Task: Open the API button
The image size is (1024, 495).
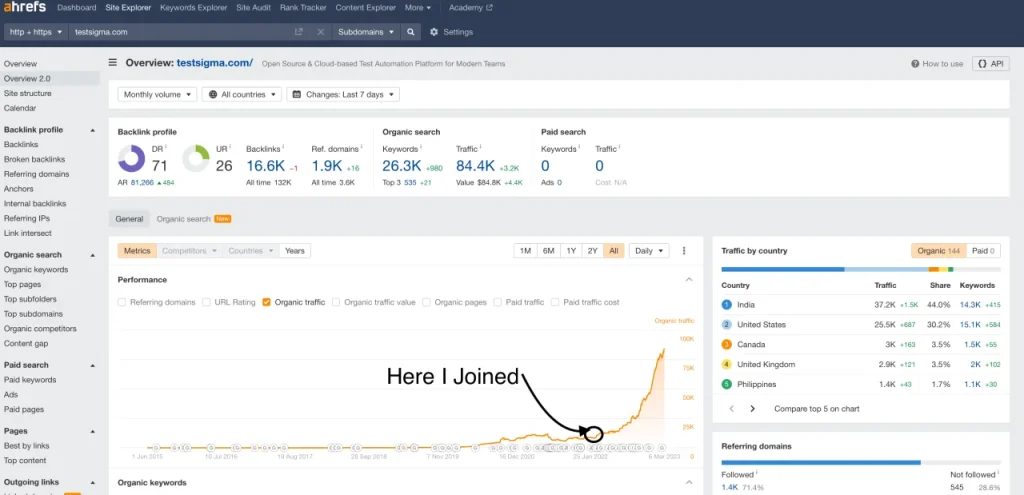Action: tap(991, 63)
